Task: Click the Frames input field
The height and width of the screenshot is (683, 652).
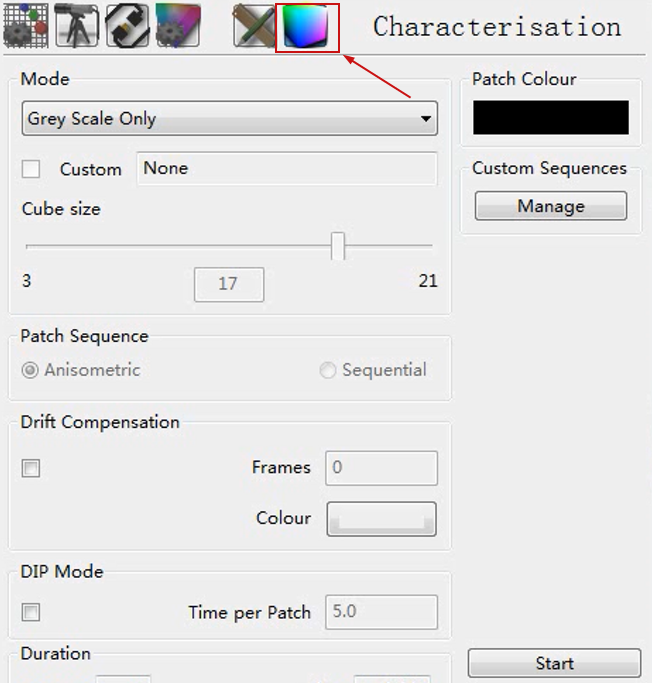Action: click(x=382, y=468)
